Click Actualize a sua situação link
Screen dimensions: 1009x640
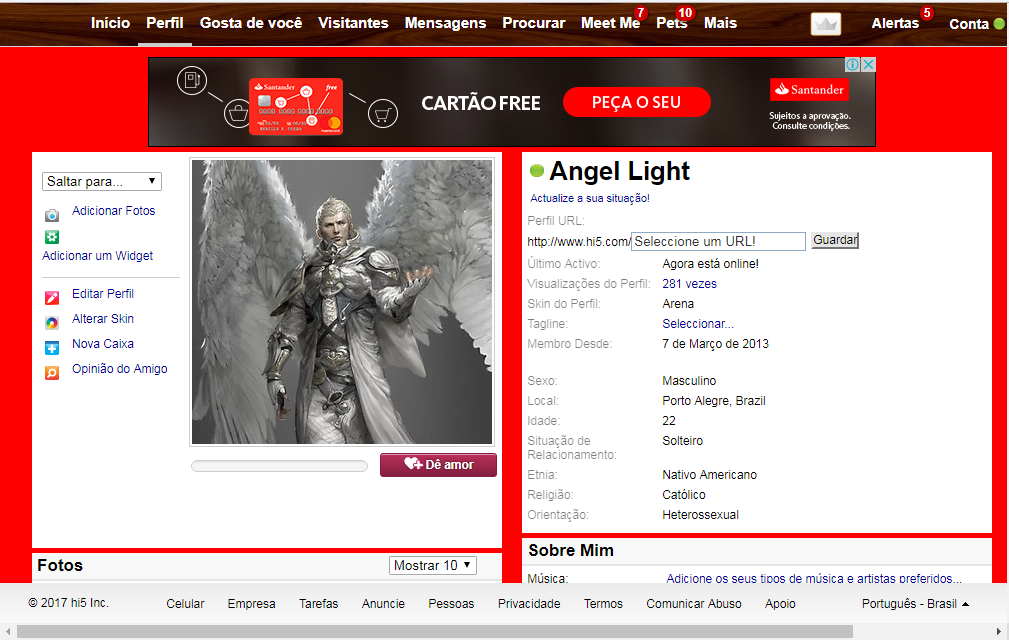coord(590,198)
